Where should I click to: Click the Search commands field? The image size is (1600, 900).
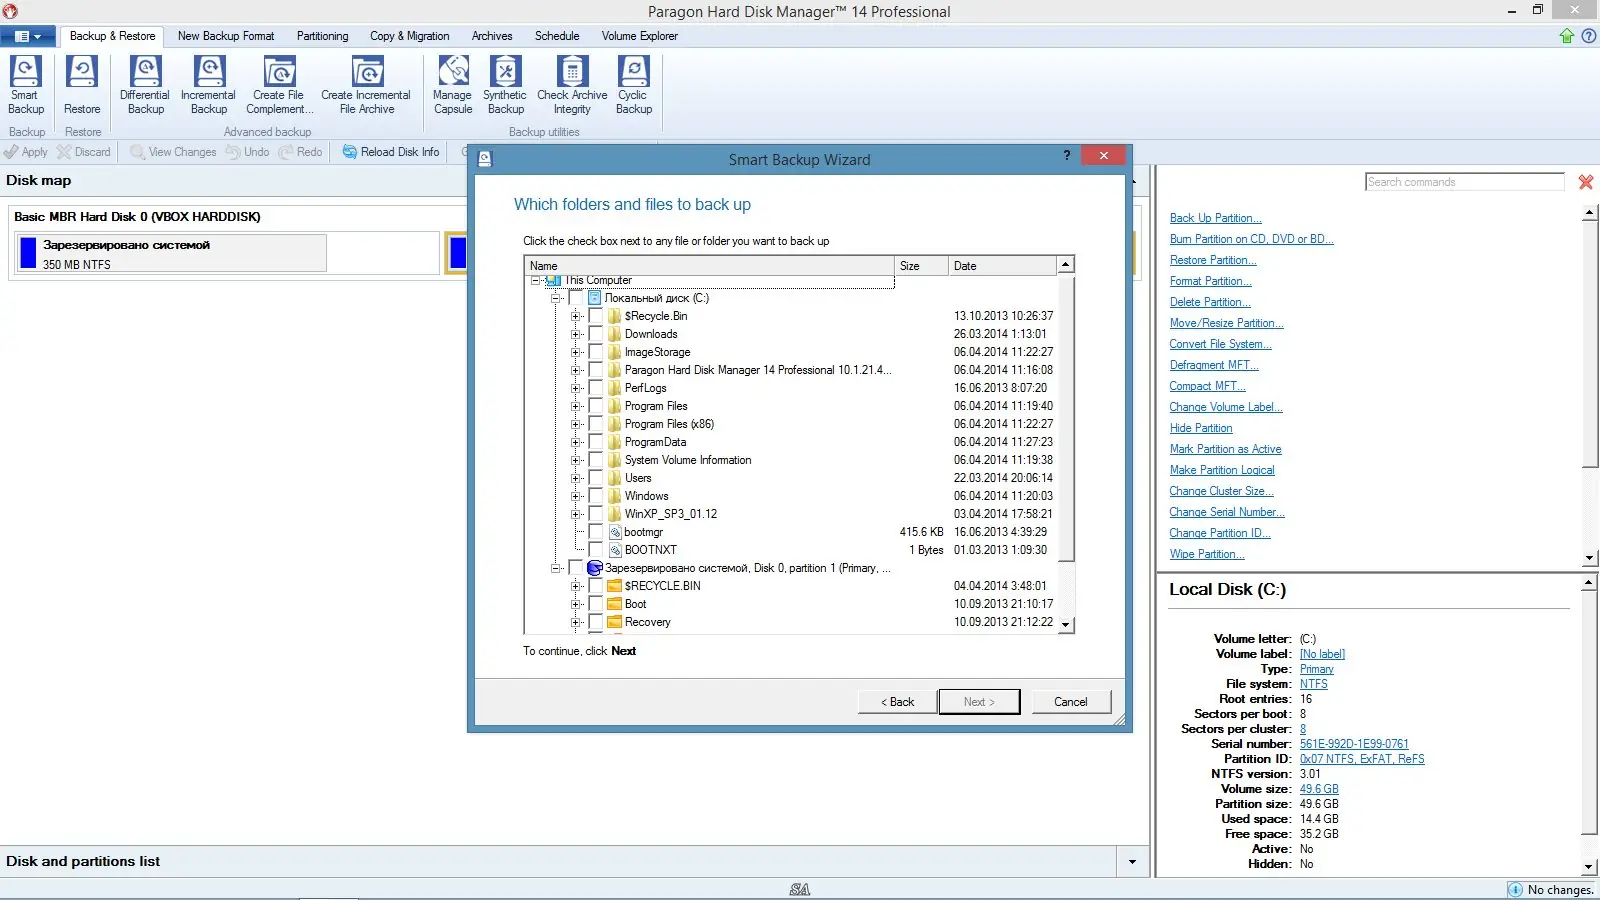click(x=1464, y=182)
